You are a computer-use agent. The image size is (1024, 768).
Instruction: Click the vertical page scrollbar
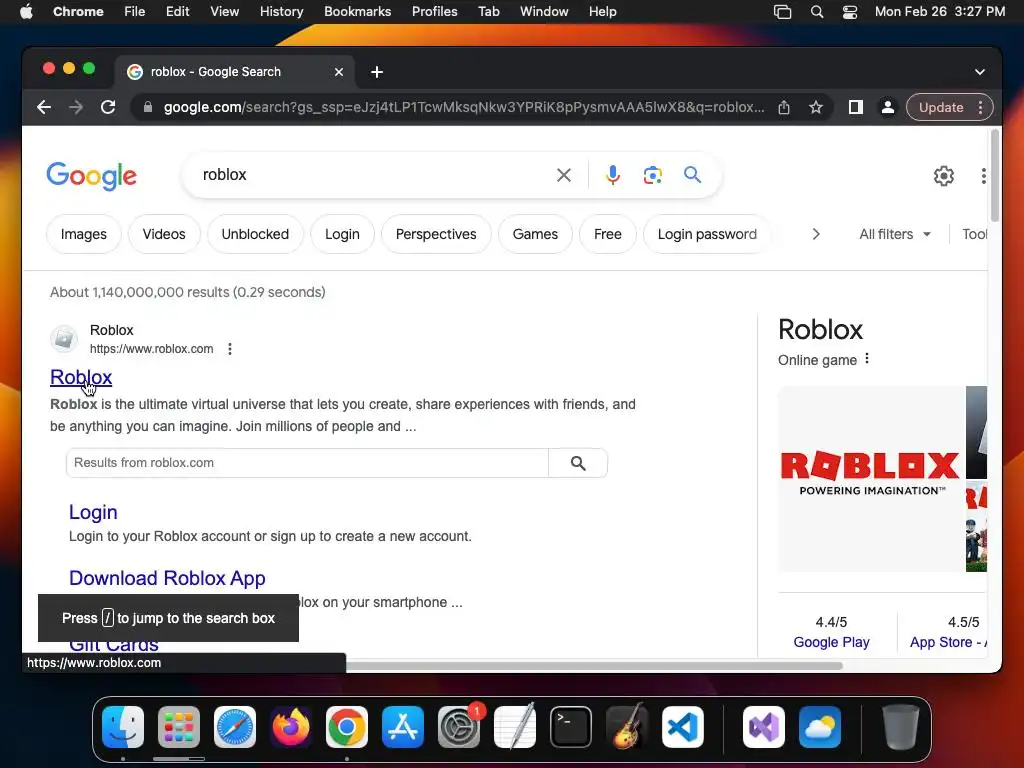995,176
